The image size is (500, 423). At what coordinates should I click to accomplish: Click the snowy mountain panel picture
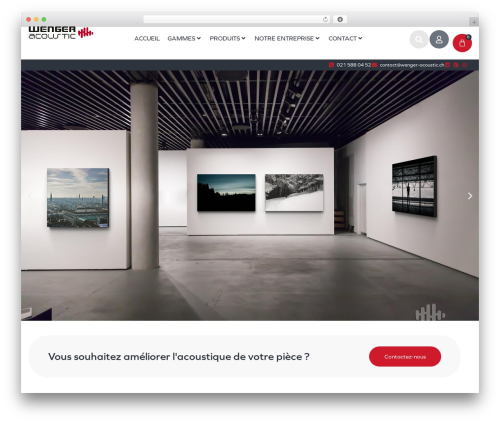pyautogui.click(x=294, y=192)
